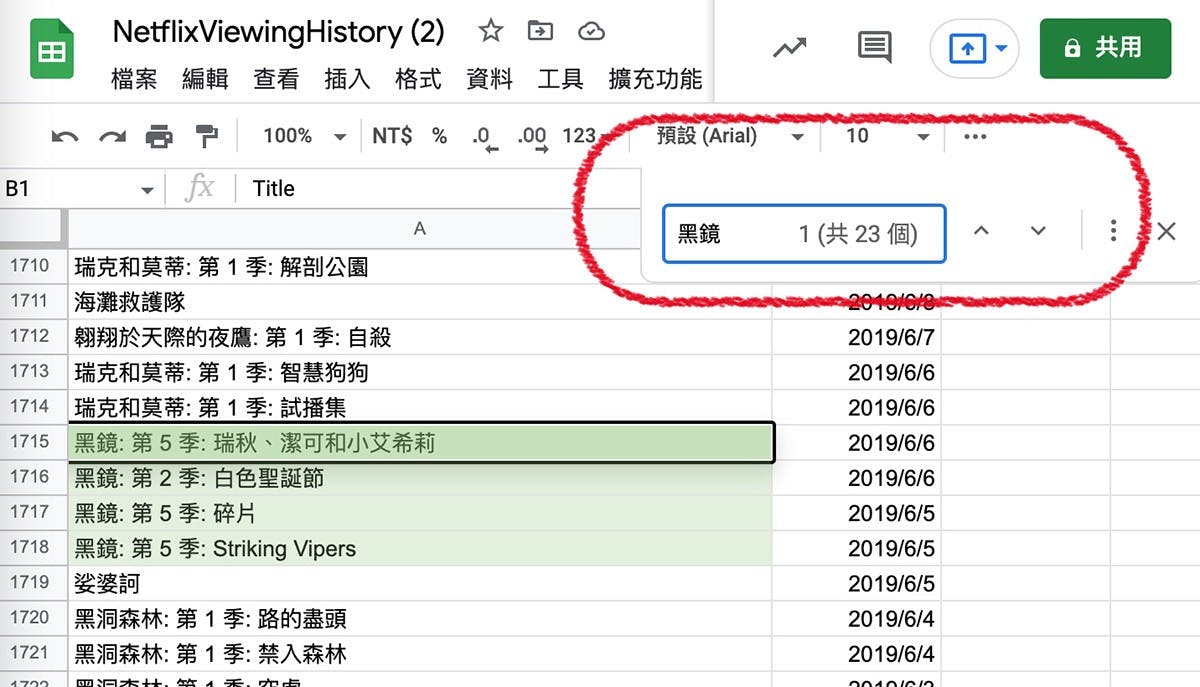Open the font size 10 dropdown

tap(887, 136)
